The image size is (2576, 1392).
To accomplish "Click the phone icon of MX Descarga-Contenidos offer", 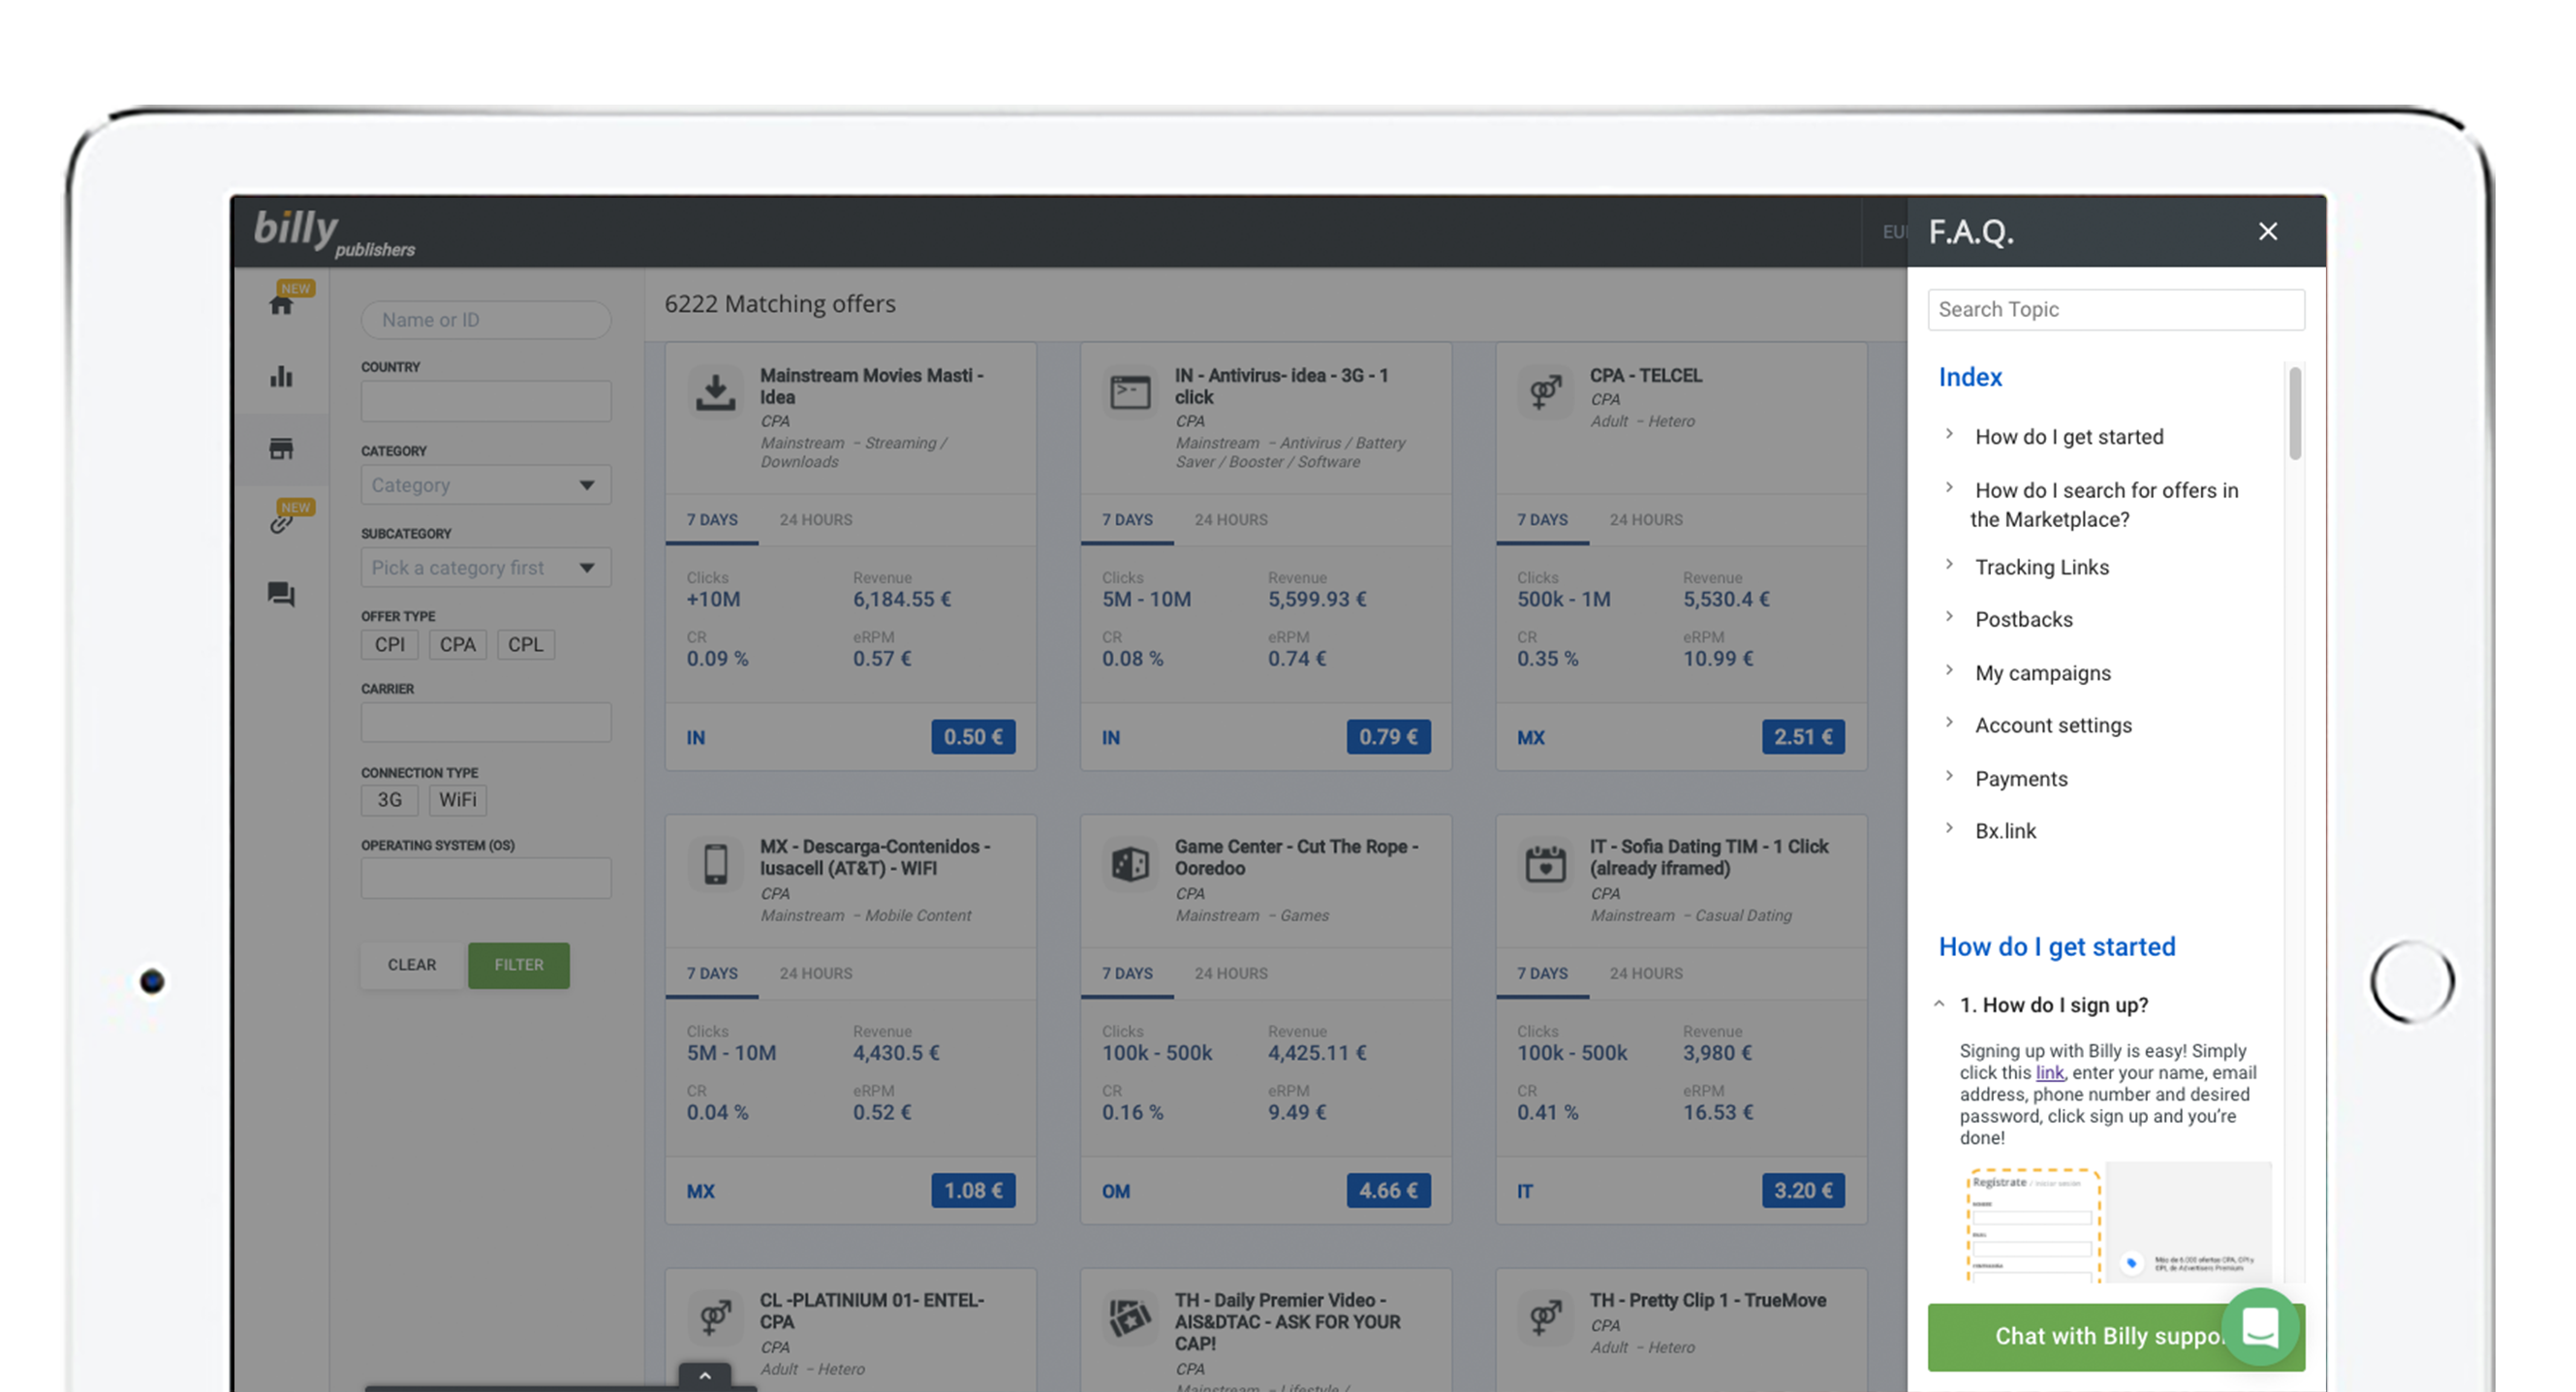I will click(715, 864).
